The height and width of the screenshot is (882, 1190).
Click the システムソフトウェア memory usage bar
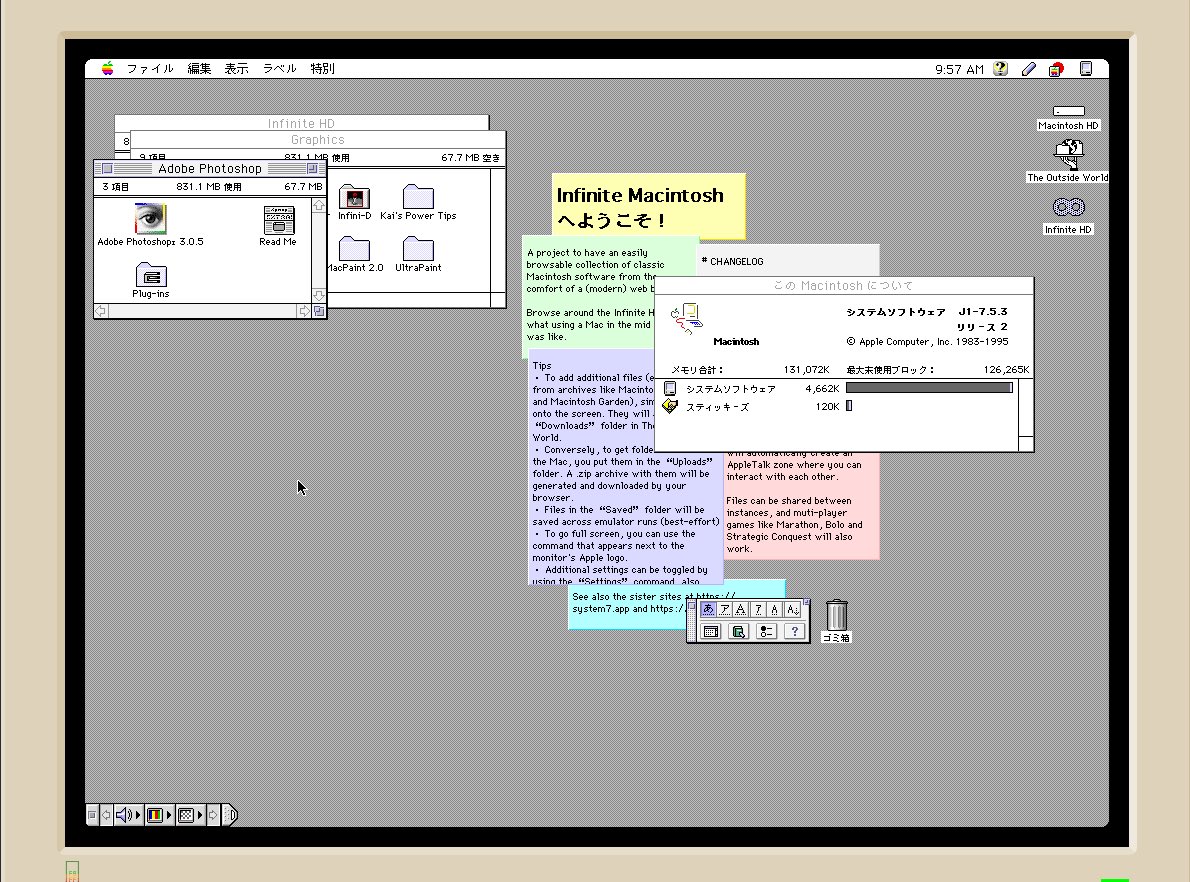tap(930, 388)
